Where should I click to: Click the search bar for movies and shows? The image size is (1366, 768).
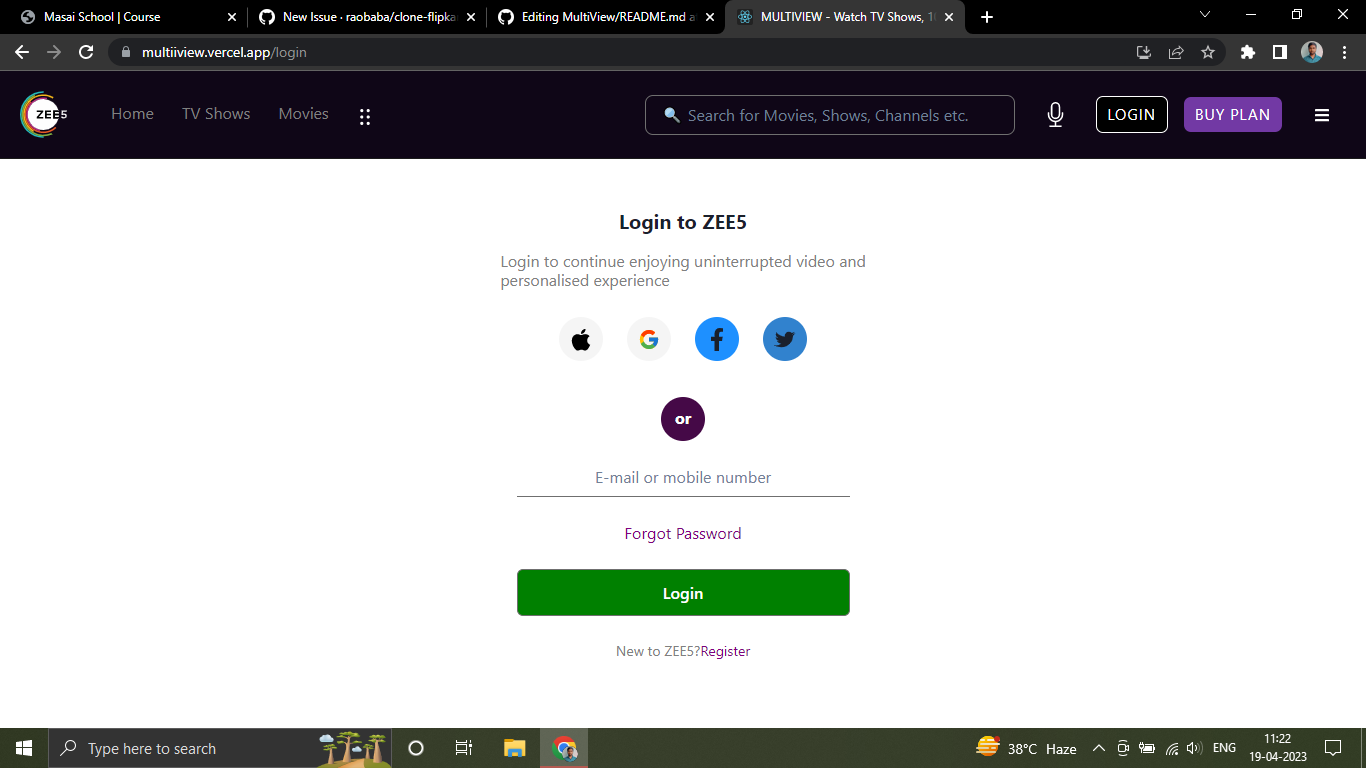click(x=829, y=114)
